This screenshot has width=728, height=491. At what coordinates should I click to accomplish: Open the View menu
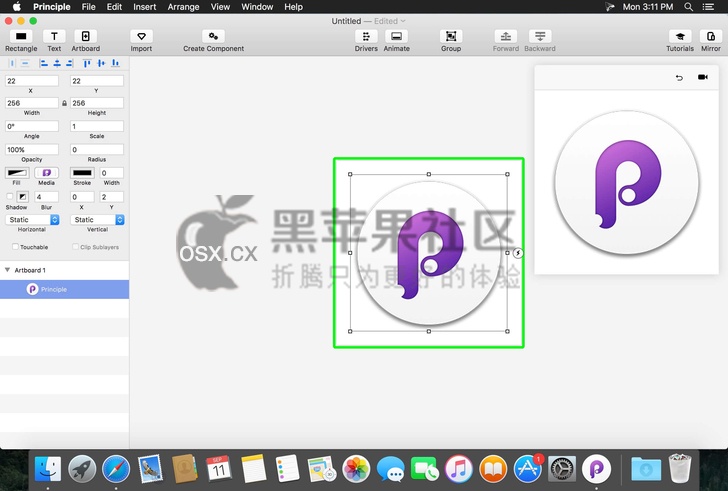pos(220,7)
